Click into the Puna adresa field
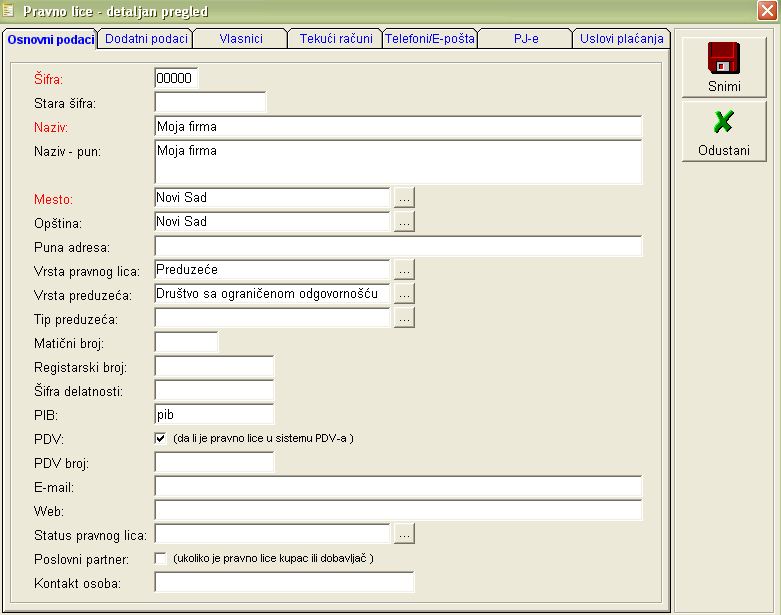This screenshot has height=615, width=781. 398,246
